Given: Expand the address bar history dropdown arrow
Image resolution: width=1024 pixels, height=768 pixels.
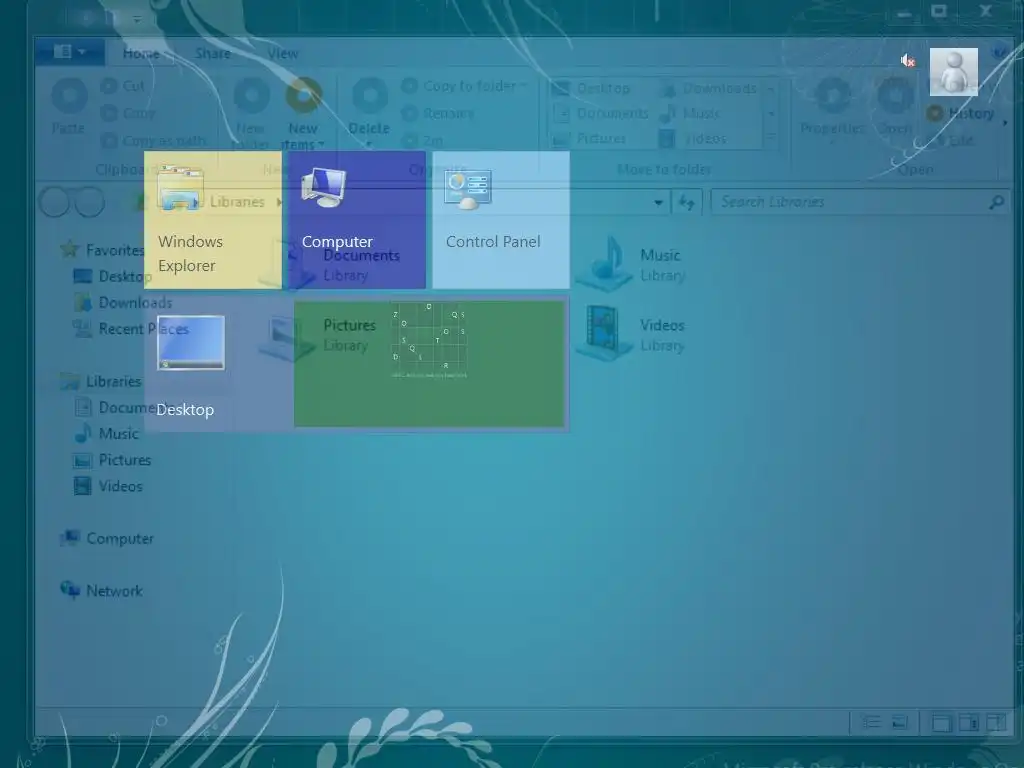Looking at the screenshot, I should pos(658,202).
